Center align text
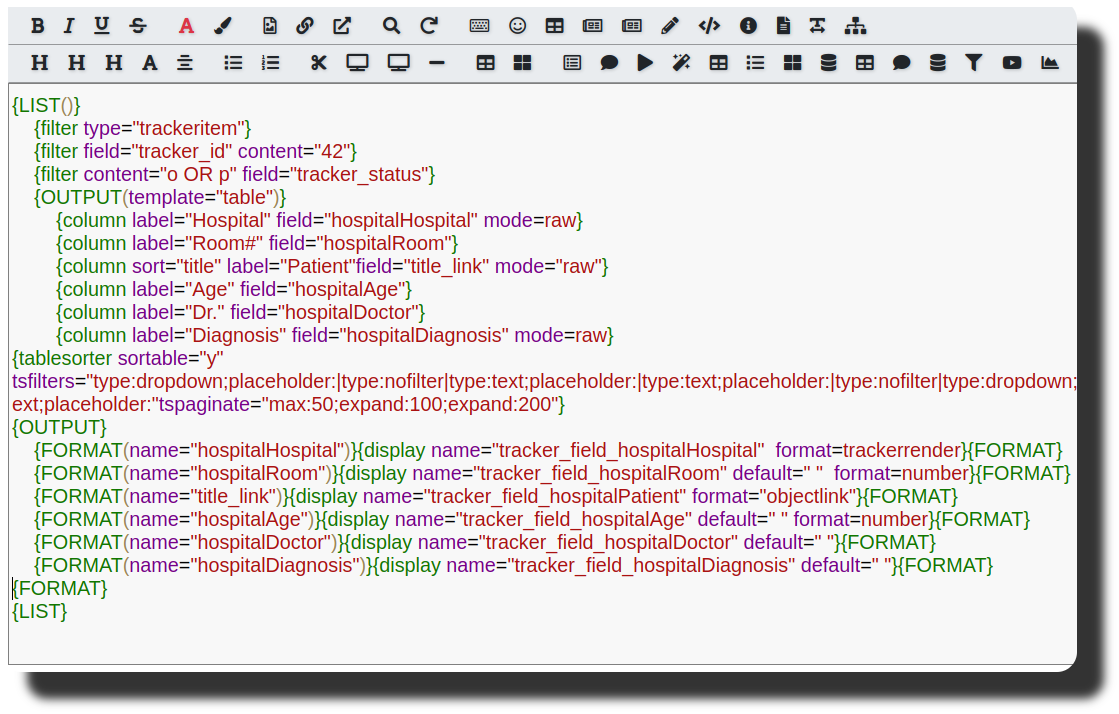The image size is (1119, 714). 185,63
